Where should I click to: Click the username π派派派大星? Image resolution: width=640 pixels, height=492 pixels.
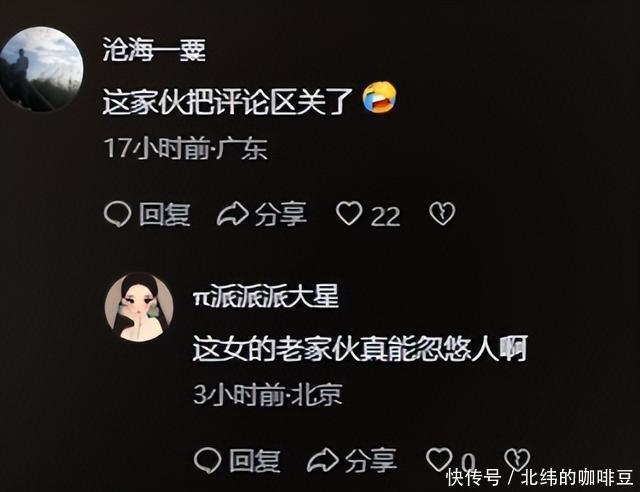pyautogui.click(x=266, y=296)
